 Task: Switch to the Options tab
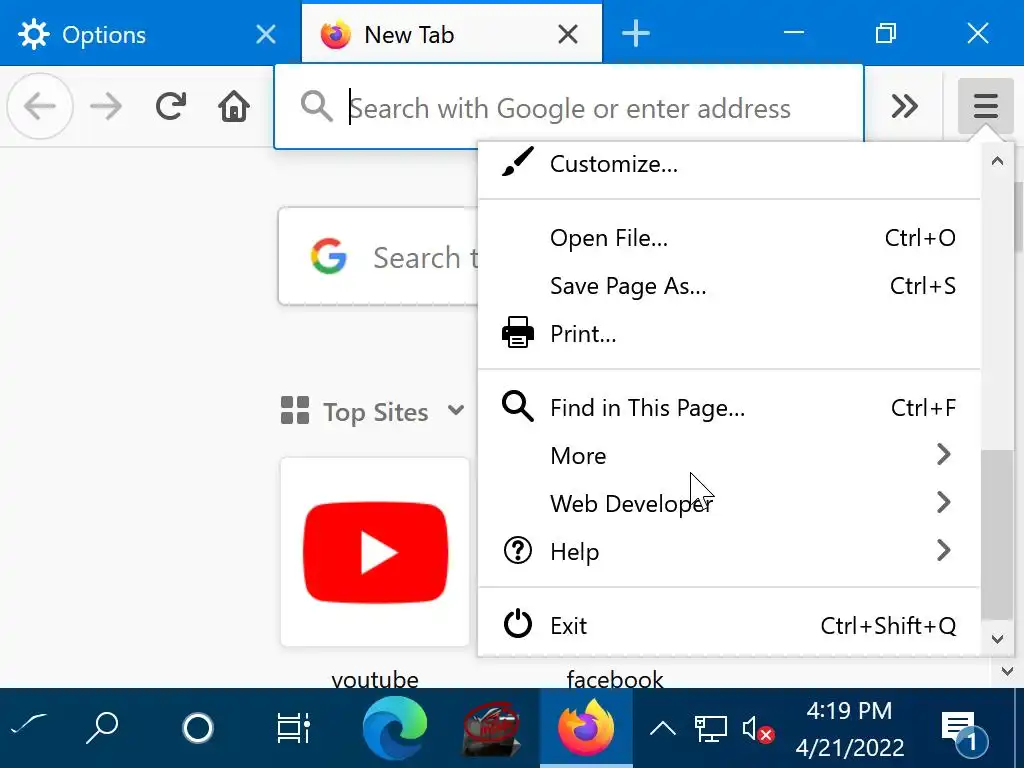150,34
